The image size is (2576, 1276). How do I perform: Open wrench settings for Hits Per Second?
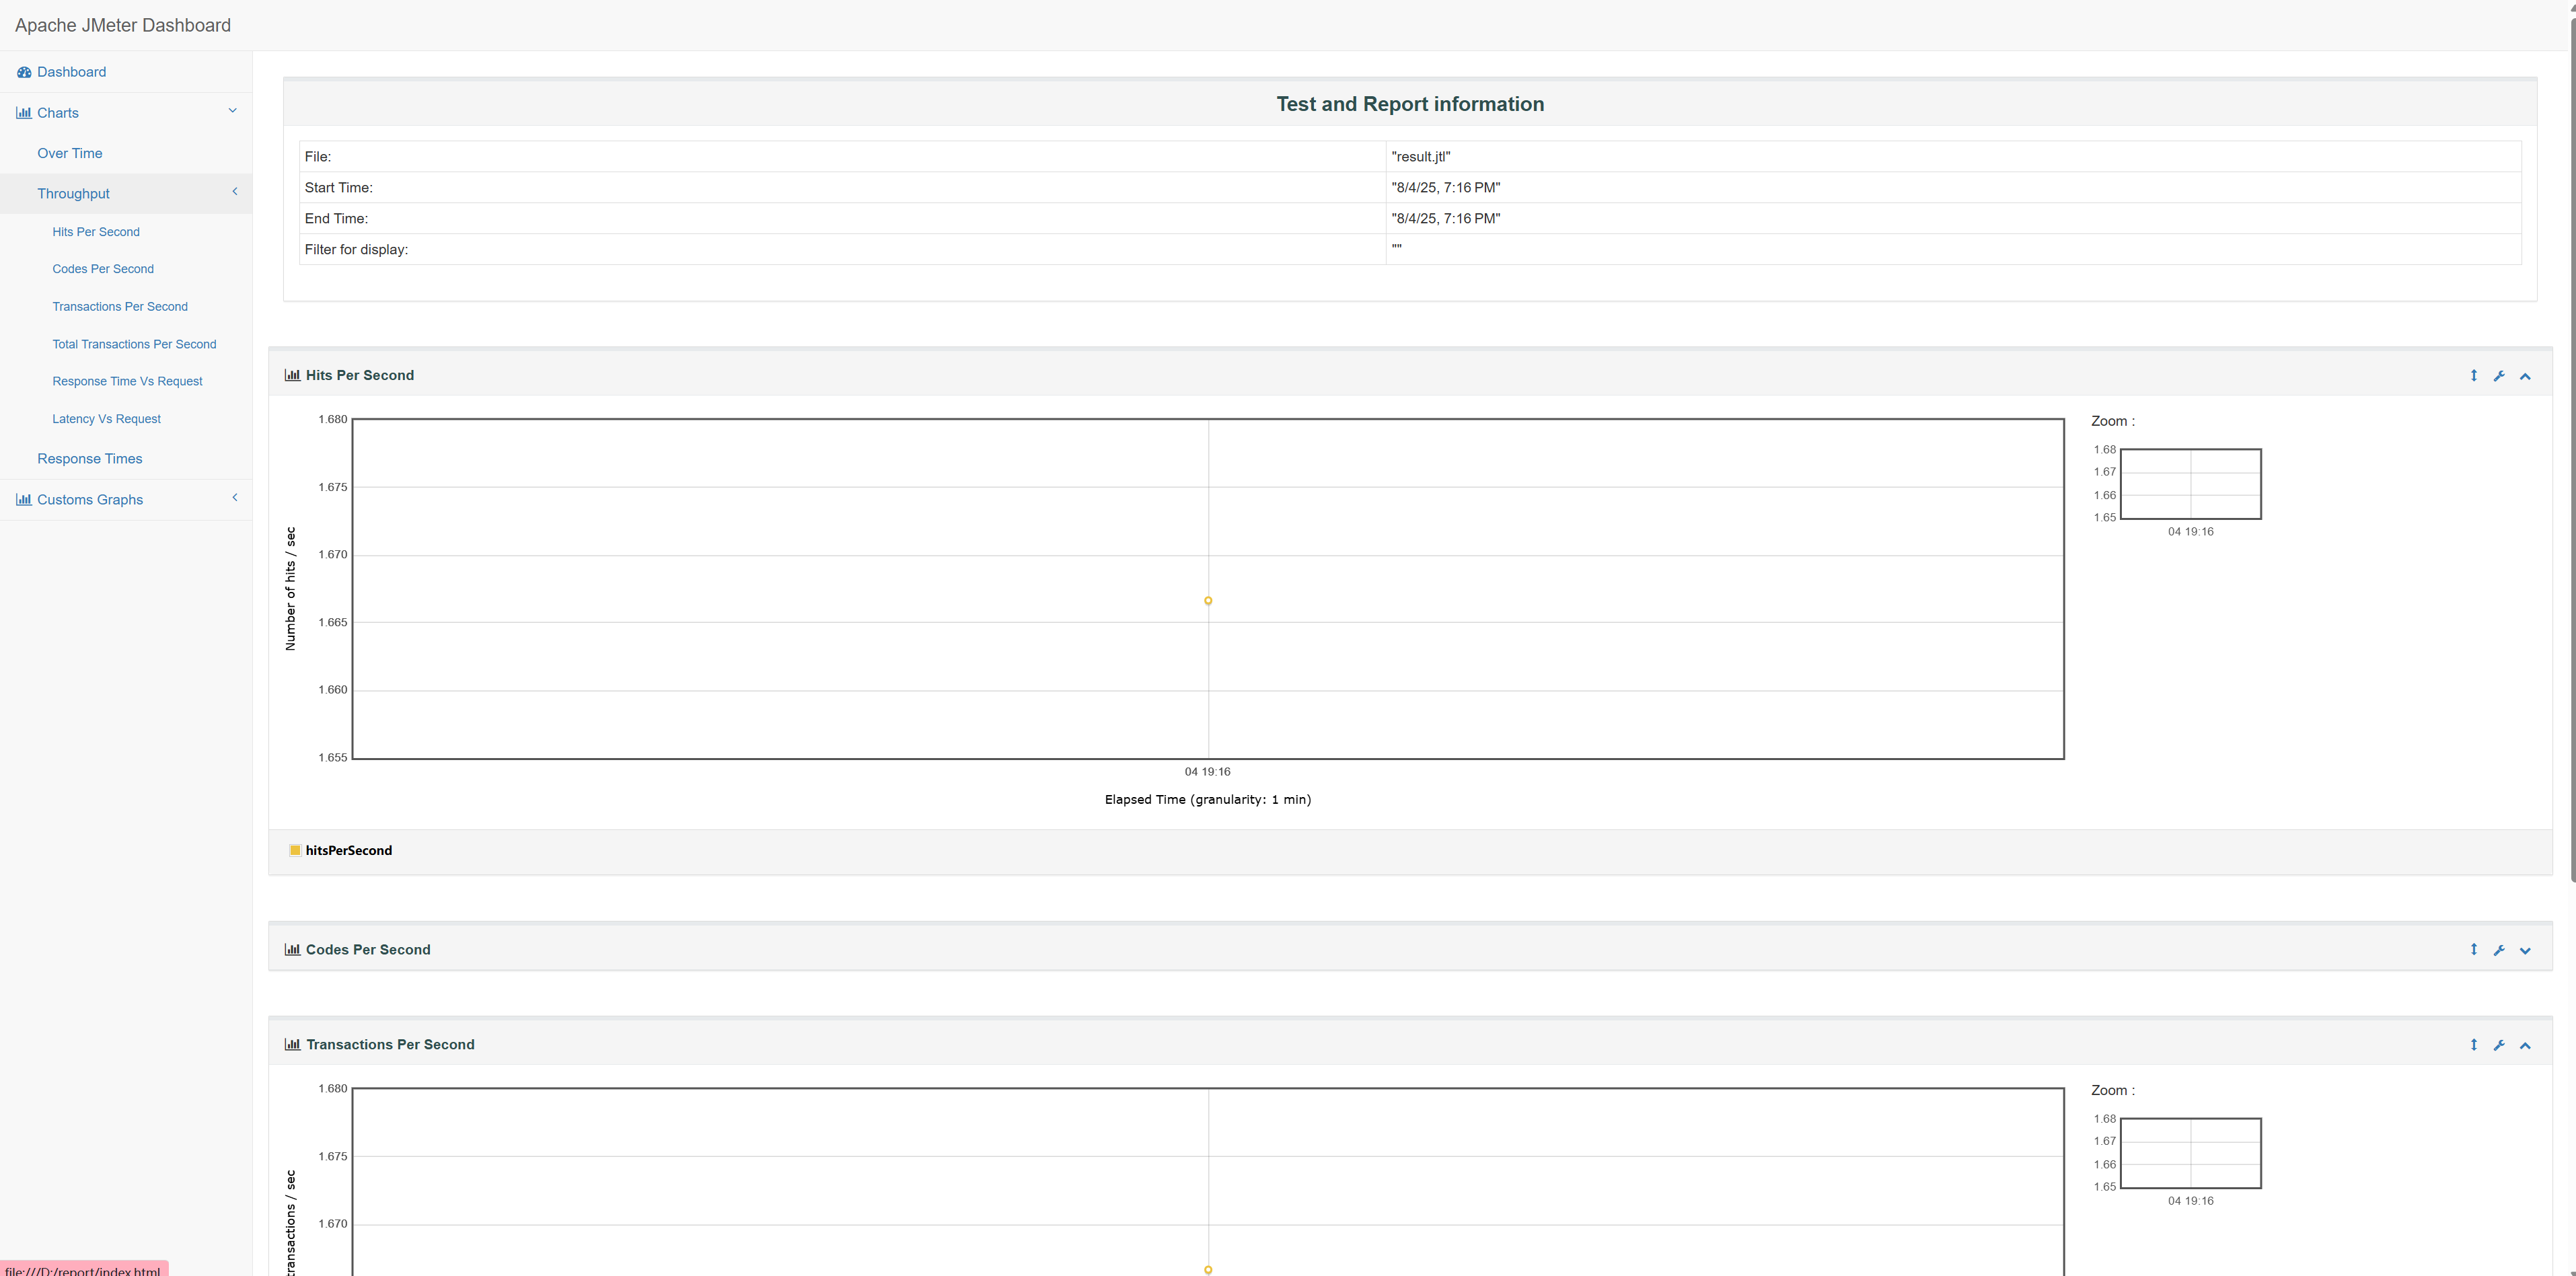click(x=2499, y=376)
